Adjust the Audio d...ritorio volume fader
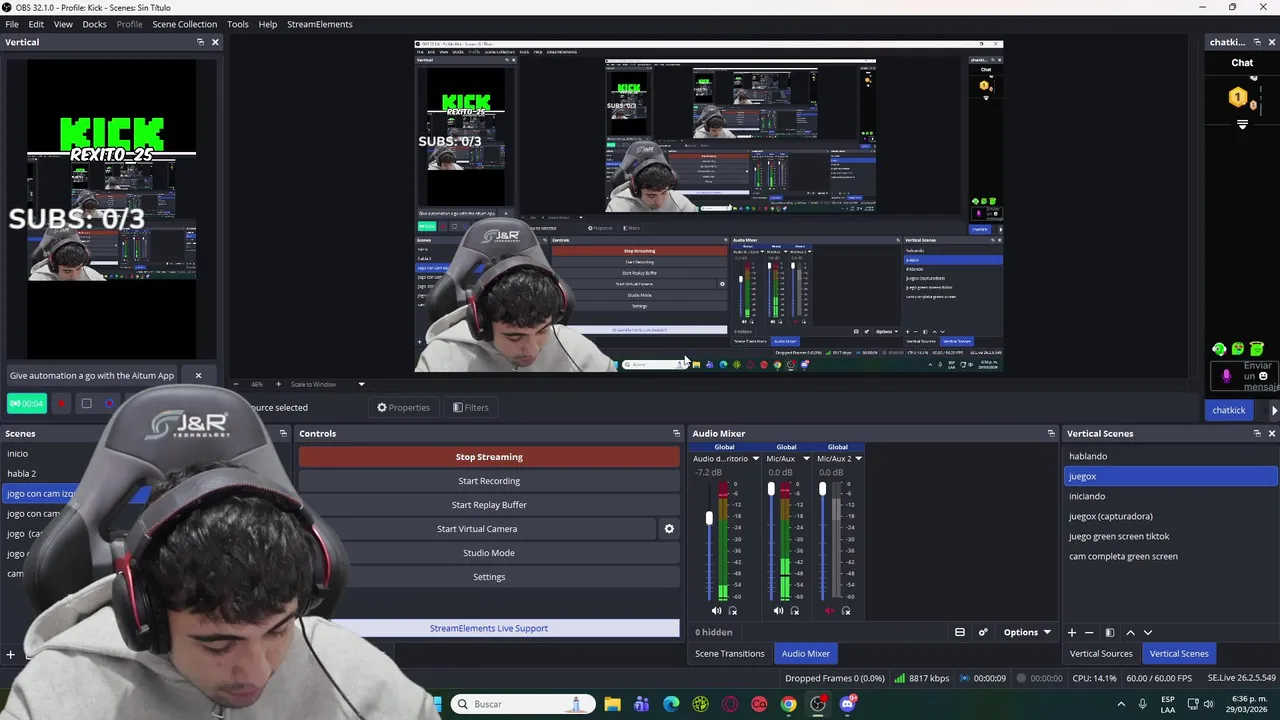Viewport: 1280px width, 720px height. (709, 518)
